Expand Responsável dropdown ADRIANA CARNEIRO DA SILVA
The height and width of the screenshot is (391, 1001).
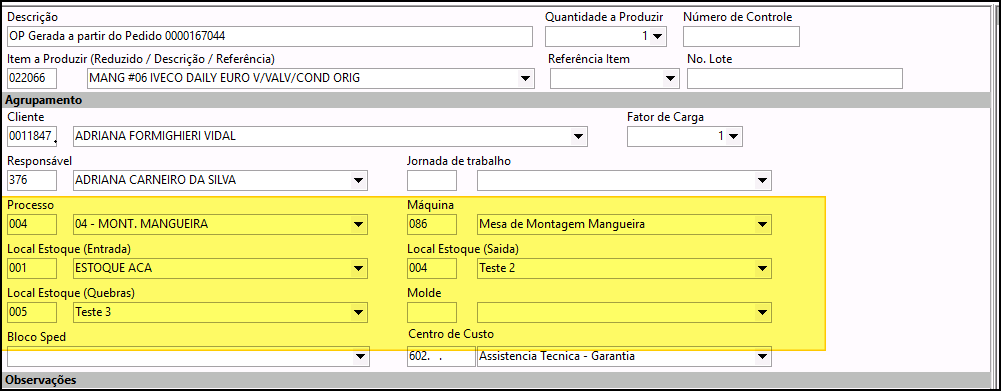click(x=359, y=180)
